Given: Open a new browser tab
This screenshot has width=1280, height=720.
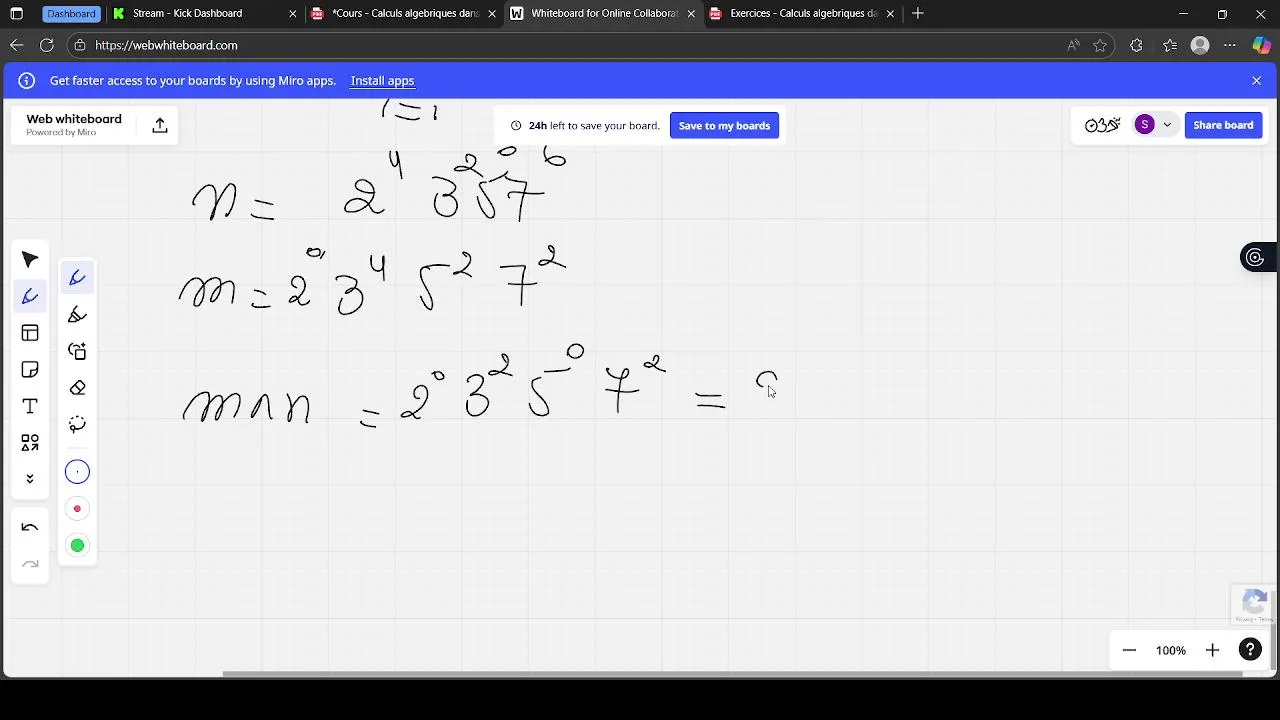Looking at the screenshot, I should click(918, 14).
